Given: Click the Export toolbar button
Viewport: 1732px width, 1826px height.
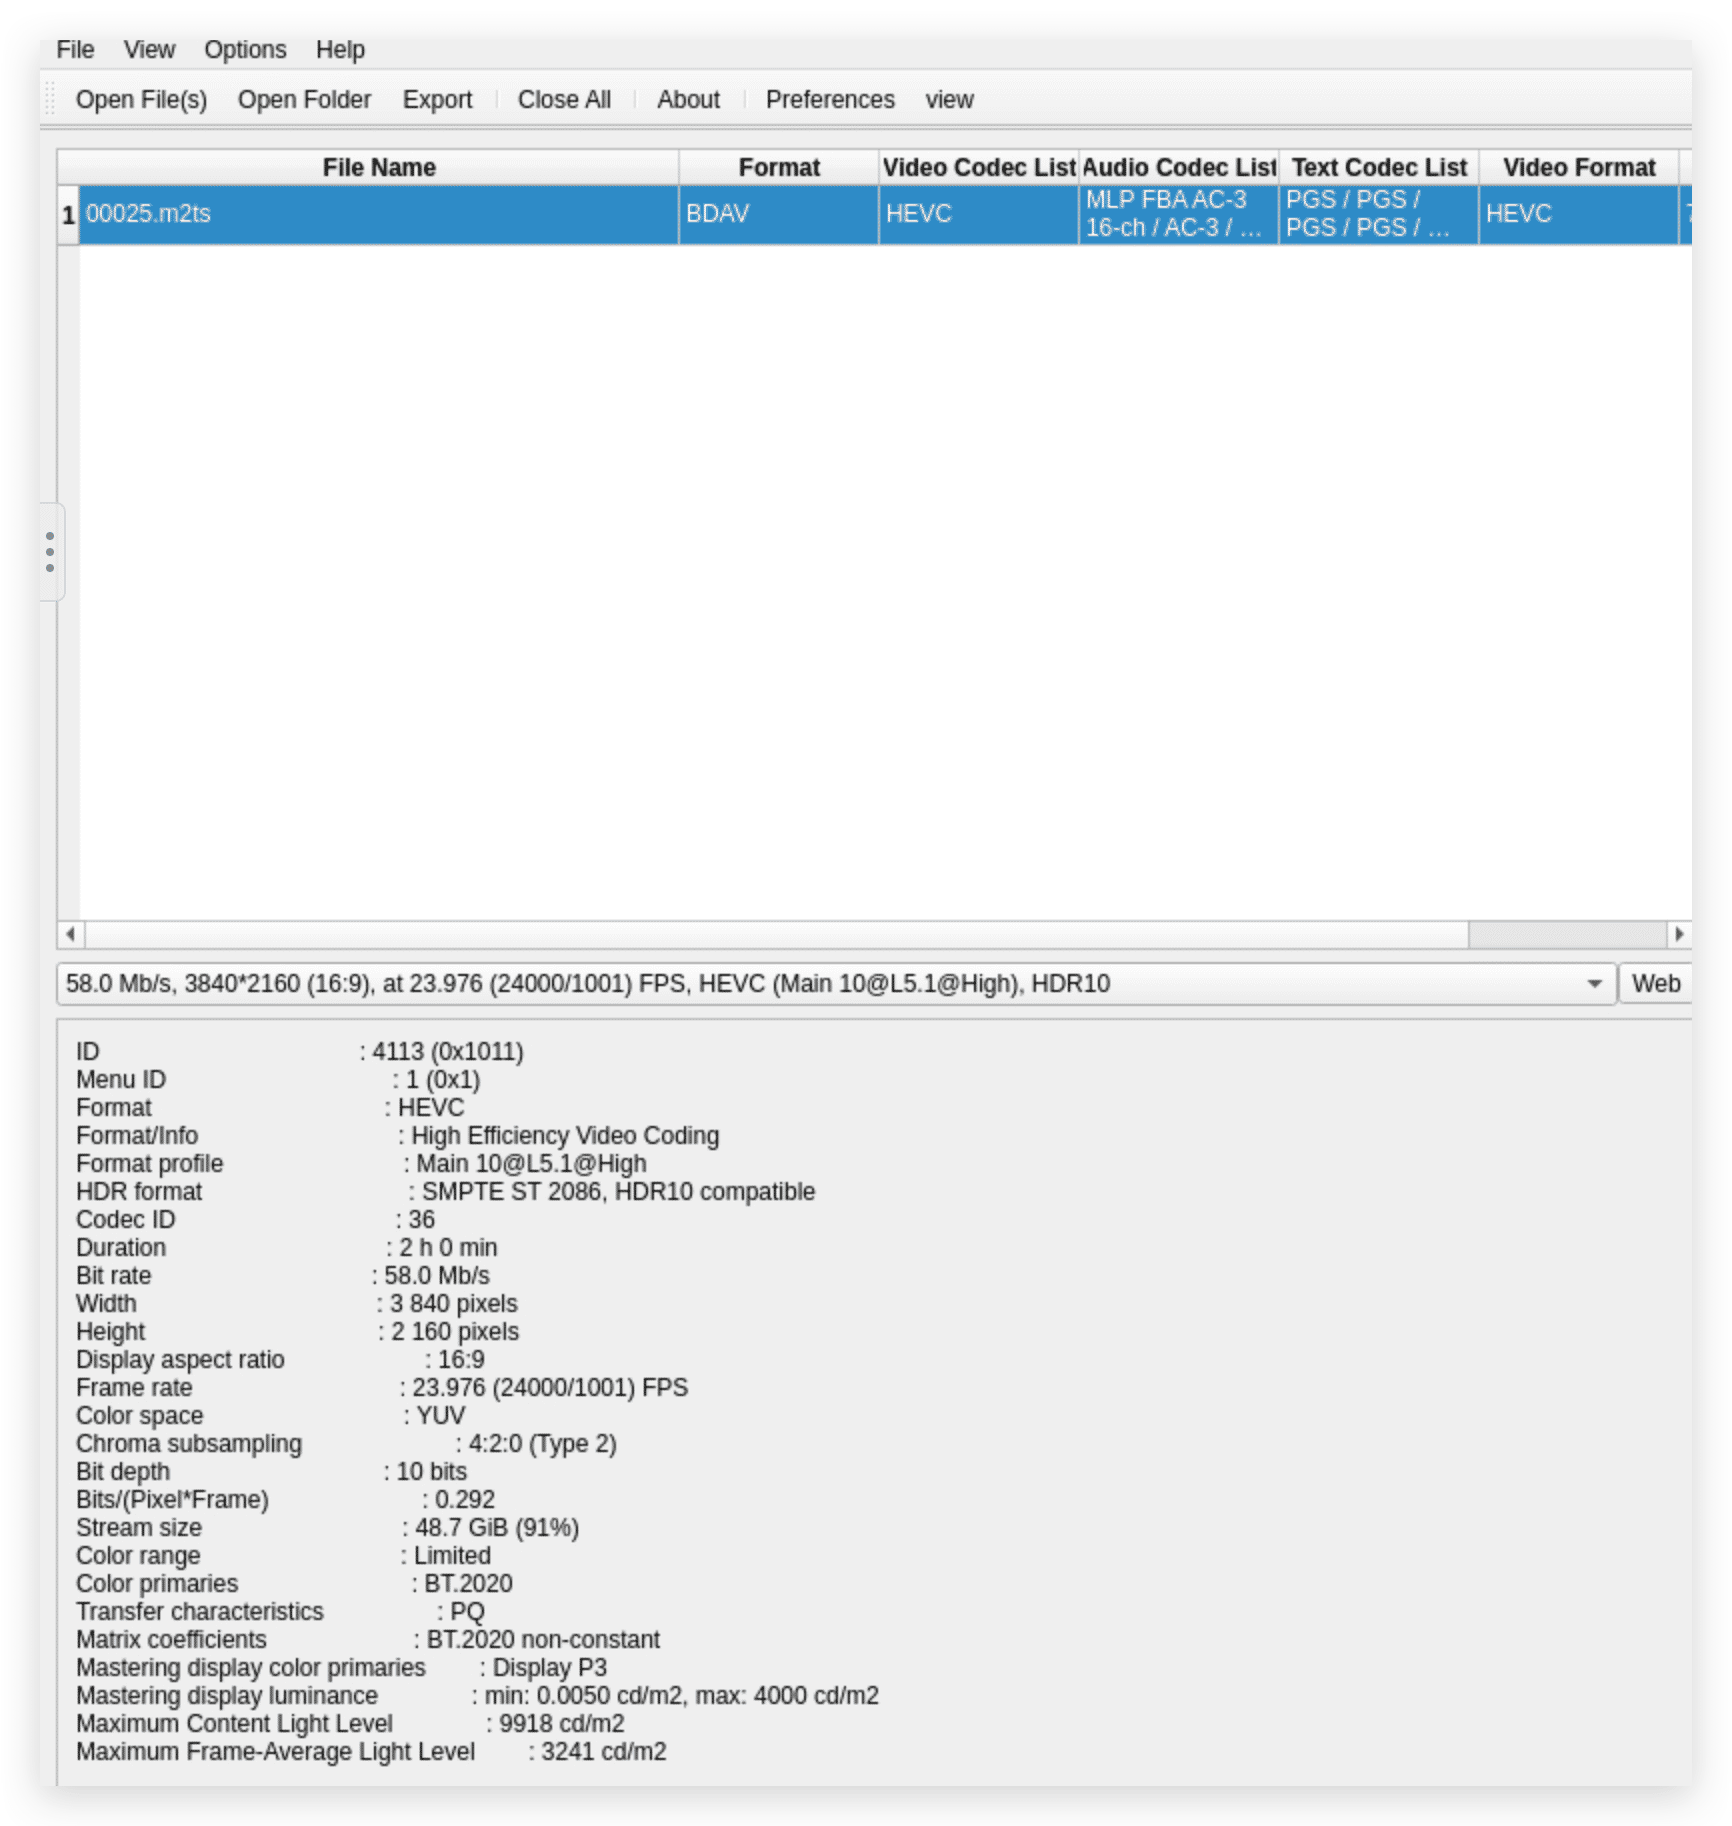Looking at the screenshot, I should click(x=437, y=100).
